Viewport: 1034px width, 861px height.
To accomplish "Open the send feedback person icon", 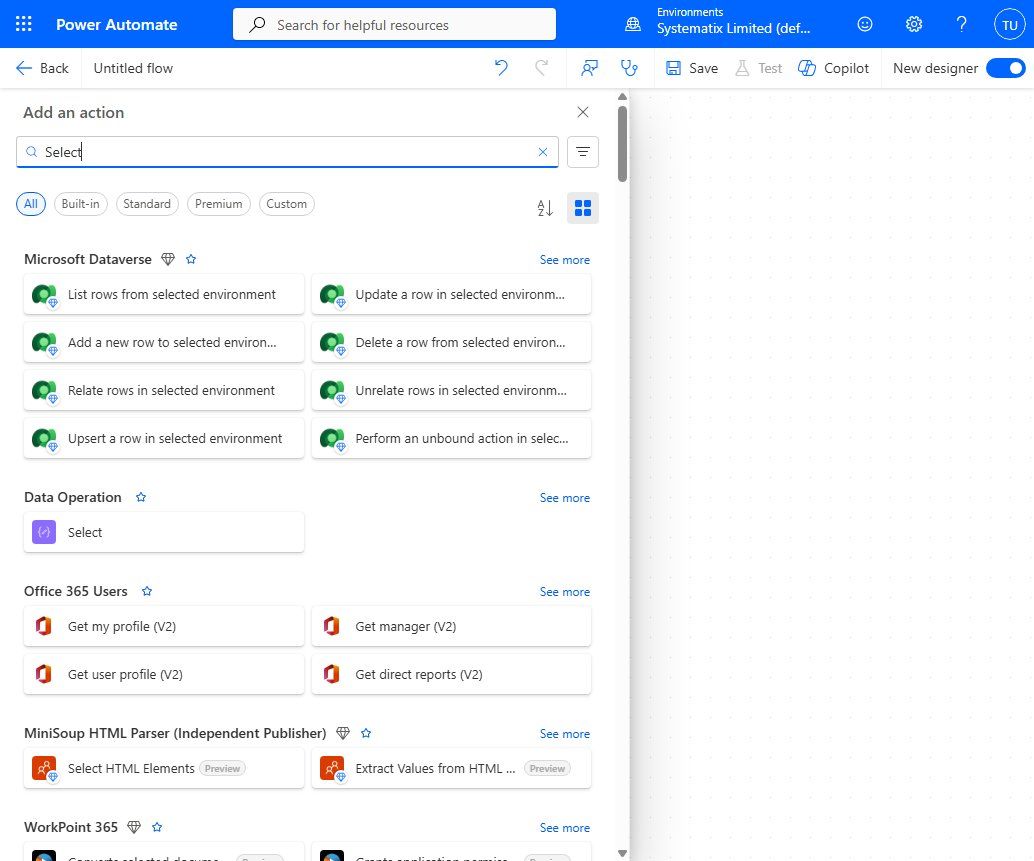I will point(589,68).
